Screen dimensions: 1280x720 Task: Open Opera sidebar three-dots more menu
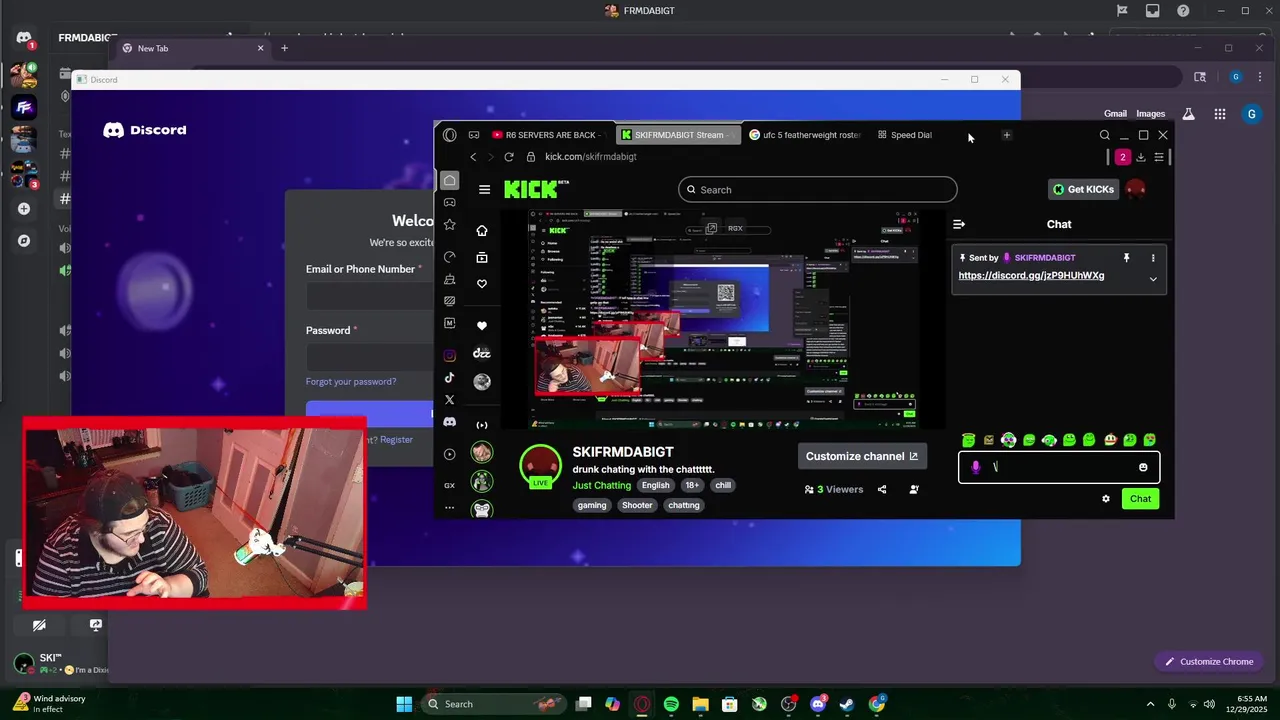coord(450,508)
